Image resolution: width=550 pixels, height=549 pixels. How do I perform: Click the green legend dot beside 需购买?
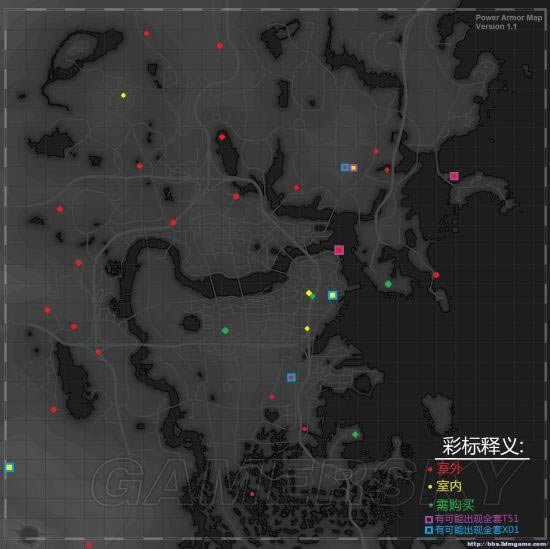431,505
